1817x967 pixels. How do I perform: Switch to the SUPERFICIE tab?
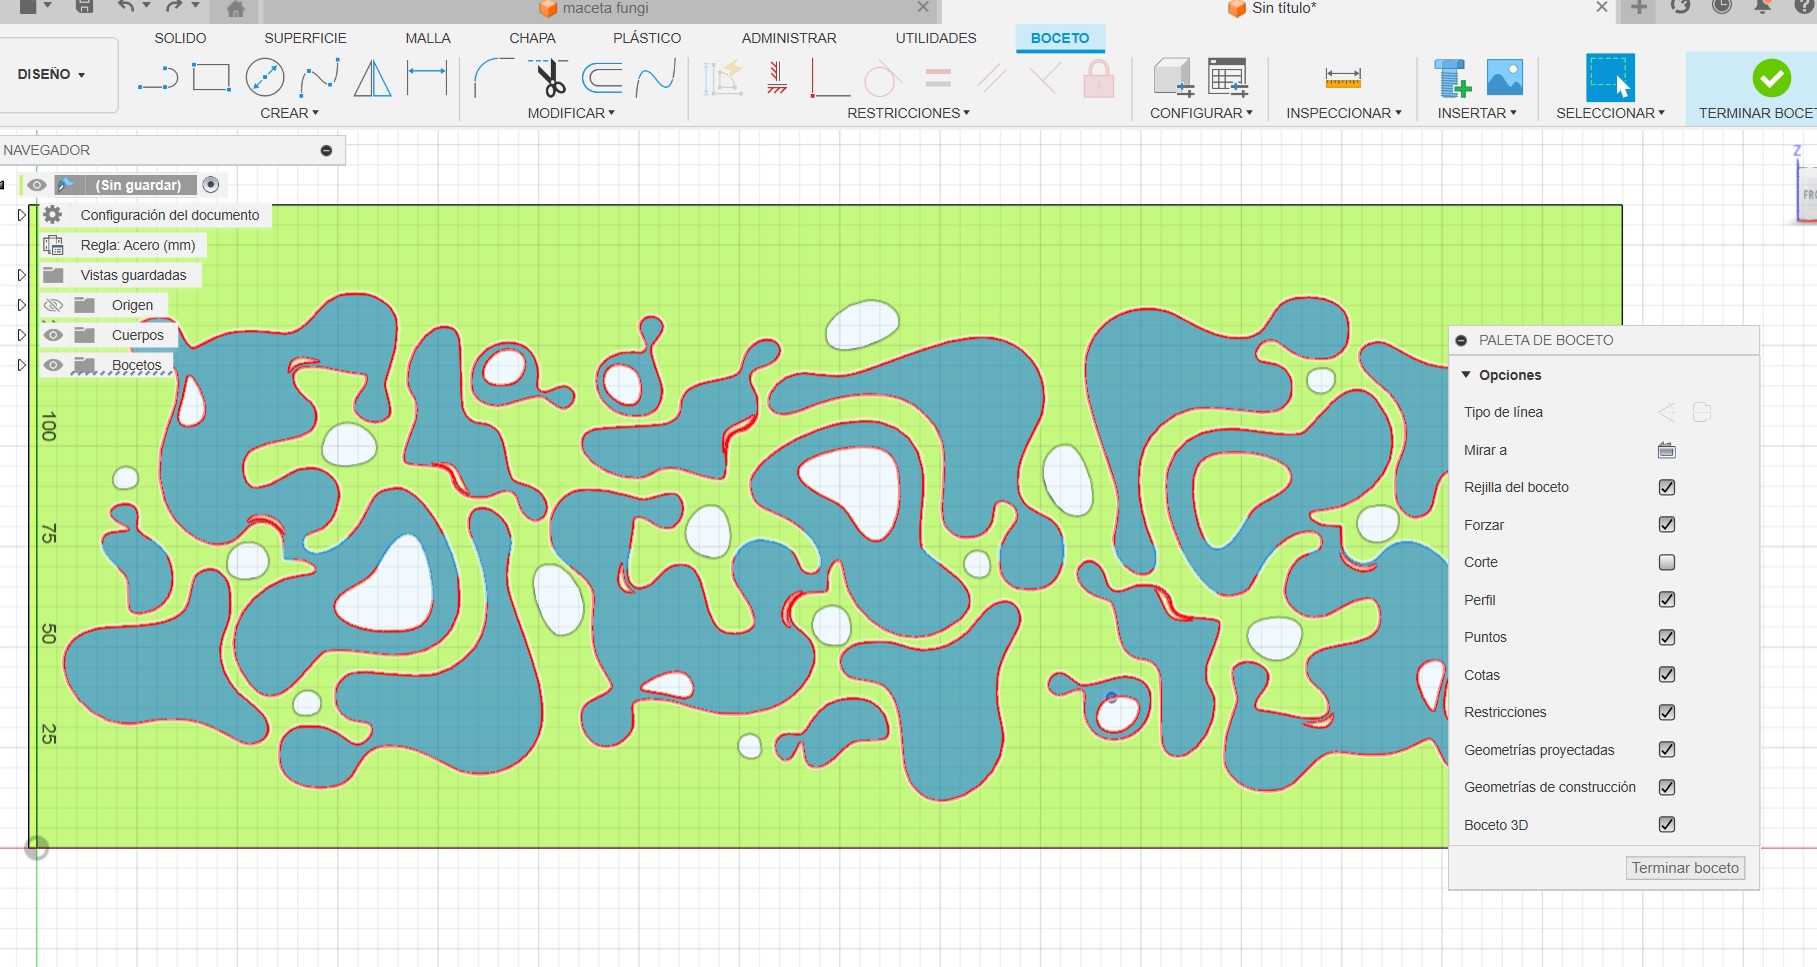(x=305, y=38)
